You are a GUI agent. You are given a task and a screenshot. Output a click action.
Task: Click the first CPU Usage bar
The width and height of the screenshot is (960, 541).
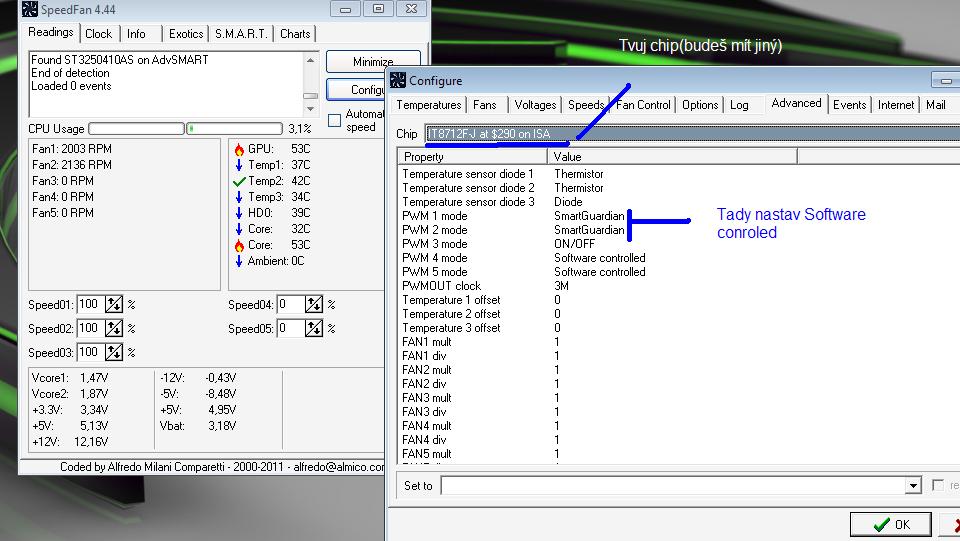tap(137, 129)
